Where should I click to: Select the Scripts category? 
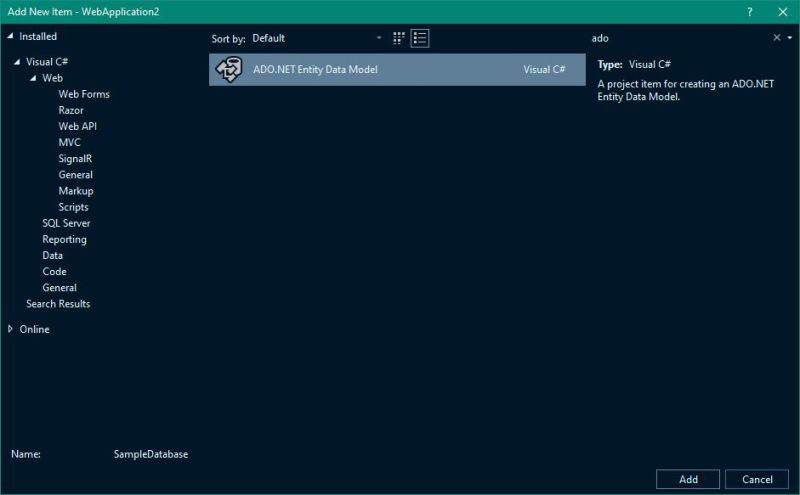point(73,207)
